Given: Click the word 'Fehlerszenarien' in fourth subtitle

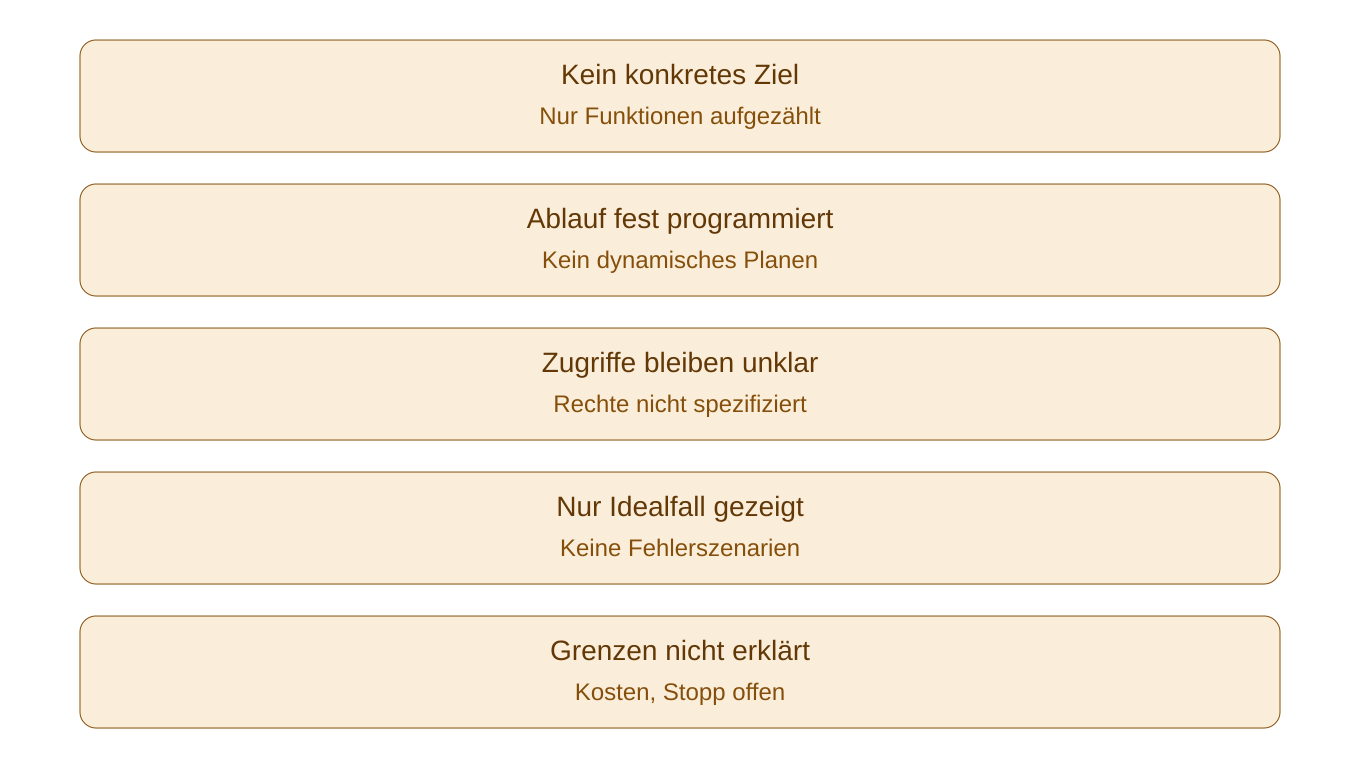Looking at the screenshot, I should tap(714, 548).
